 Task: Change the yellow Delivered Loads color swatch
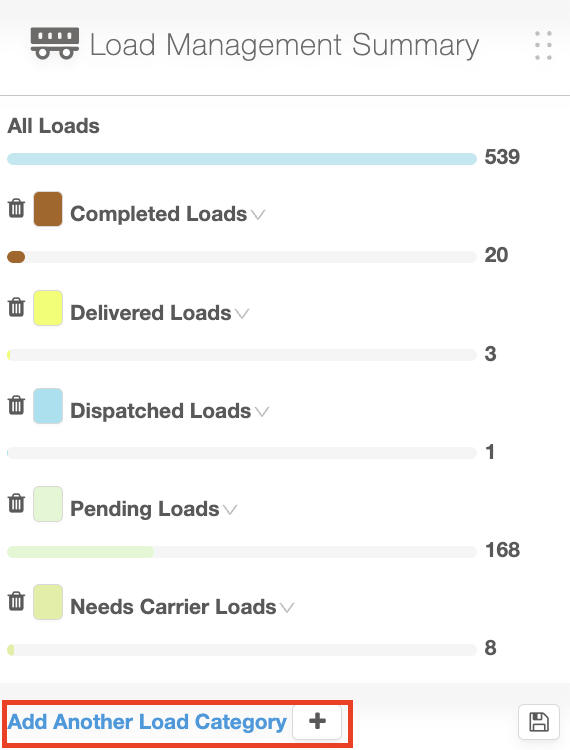pos(48,308)
